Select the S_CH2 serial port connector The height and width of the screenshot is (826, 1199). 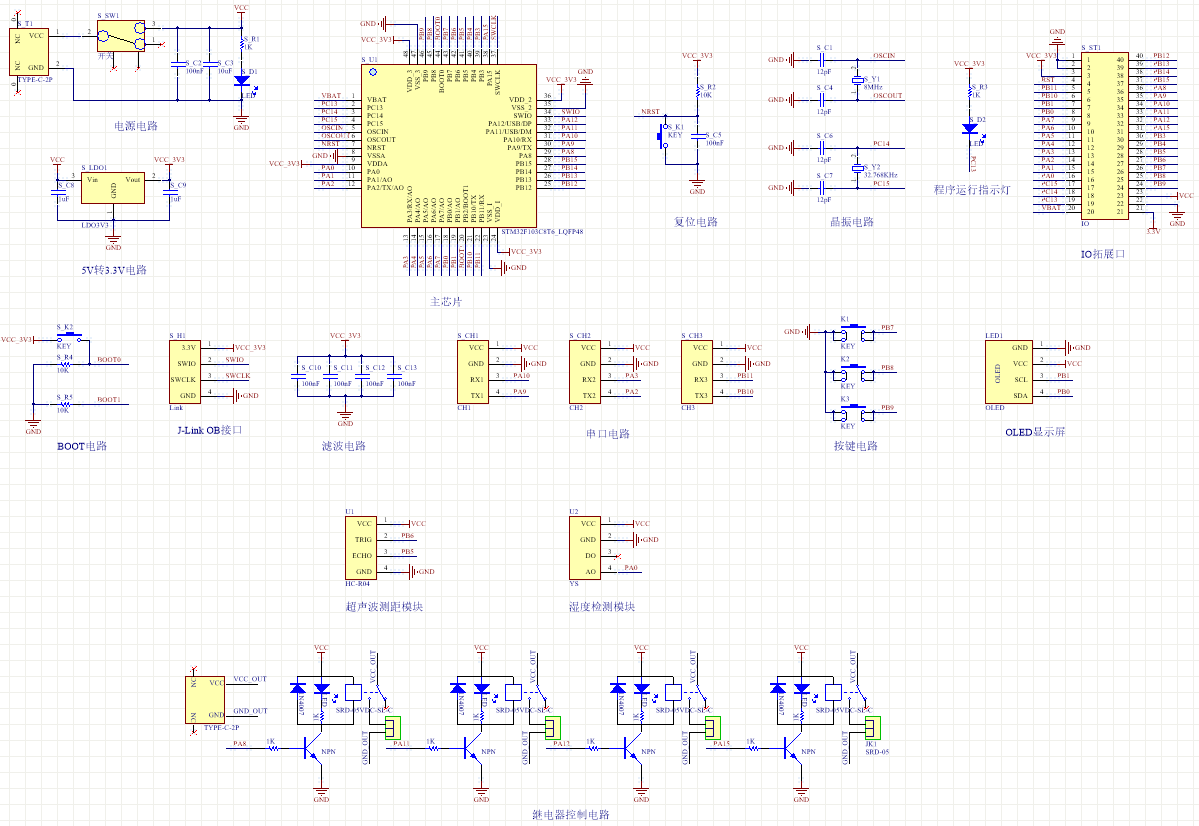click(x=588, y=371)
